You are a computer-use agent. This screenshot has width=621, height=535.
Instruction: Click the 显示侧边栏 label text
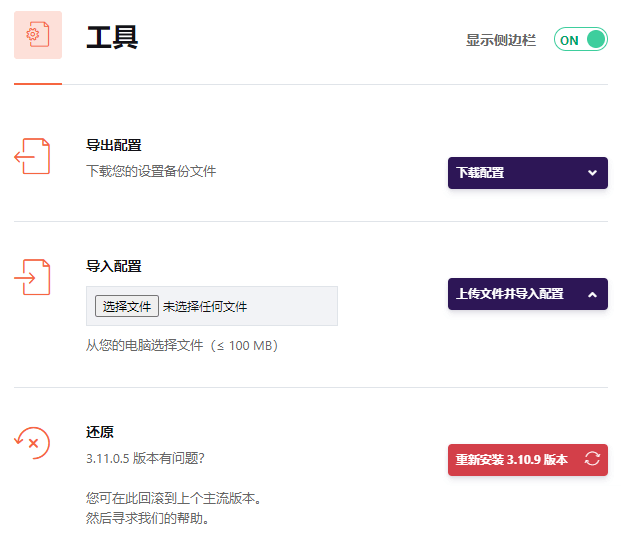click(501, 40)
